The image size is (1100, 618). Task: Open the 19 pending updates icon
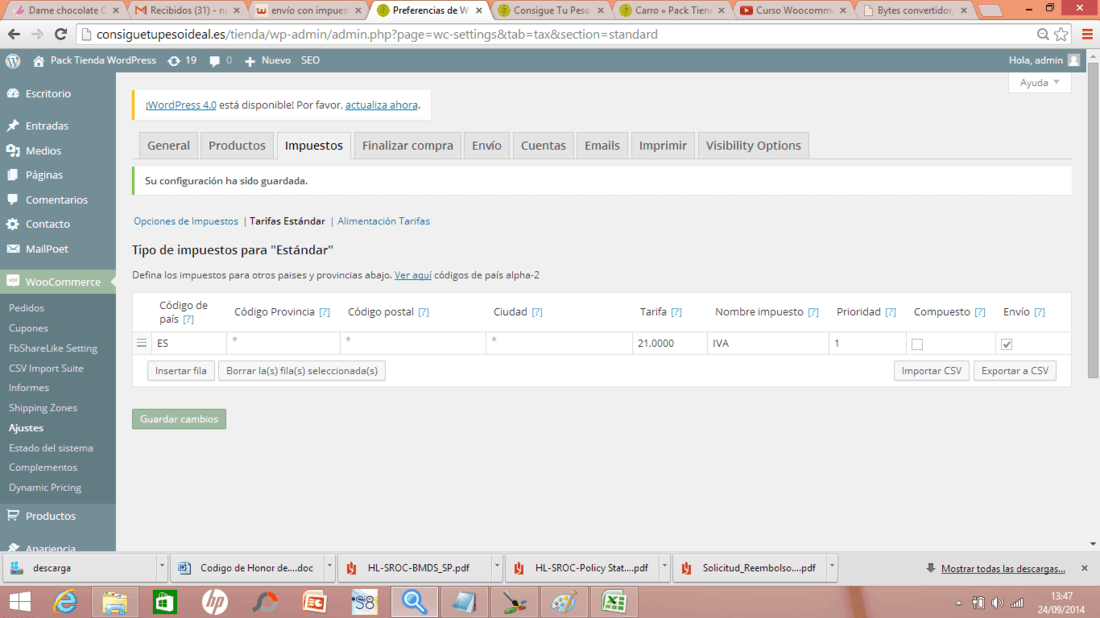click(174, 61)
